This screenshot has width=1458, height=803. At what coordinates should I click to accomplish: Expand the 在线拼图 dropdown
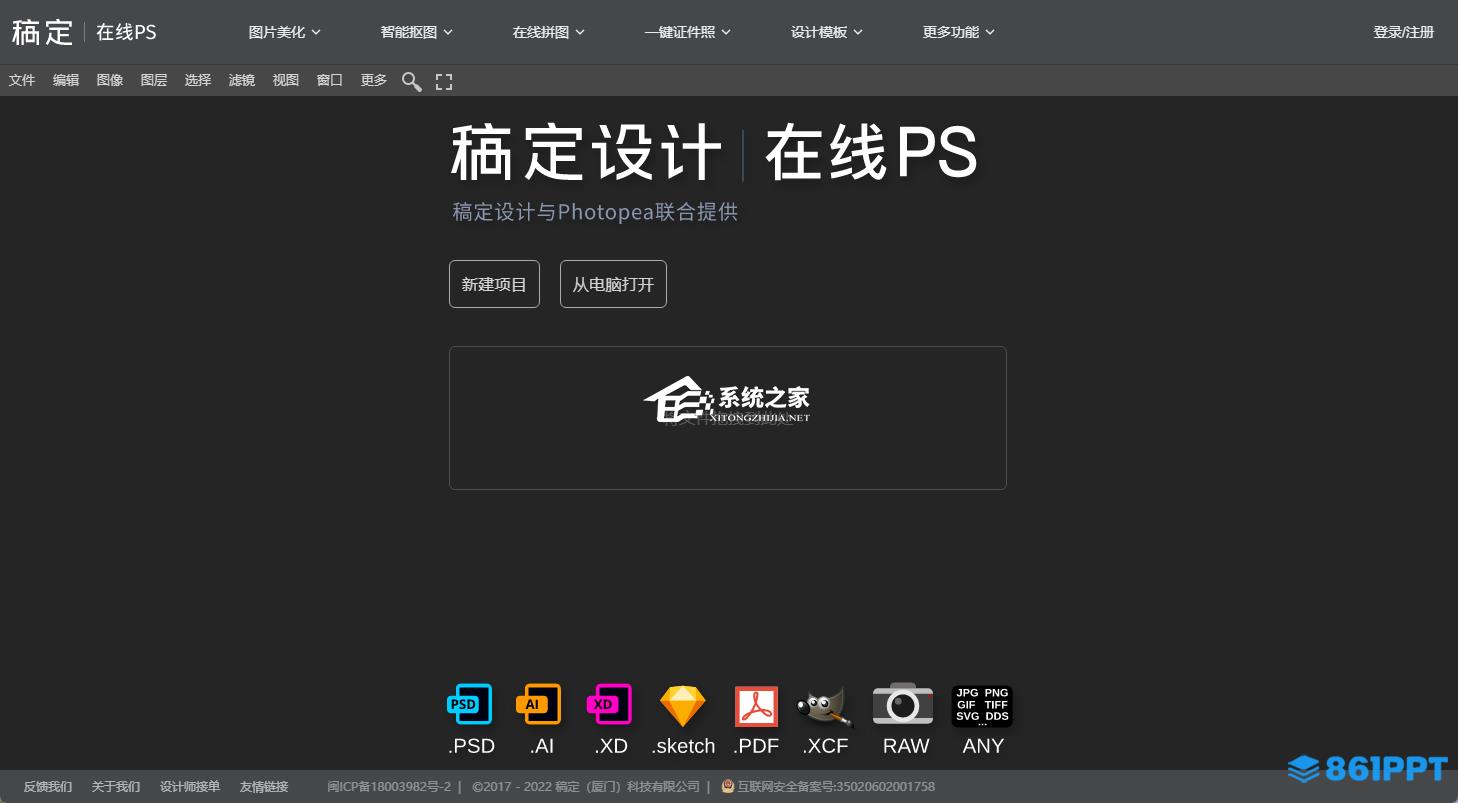pyautogui.click(x=549, y=32)
